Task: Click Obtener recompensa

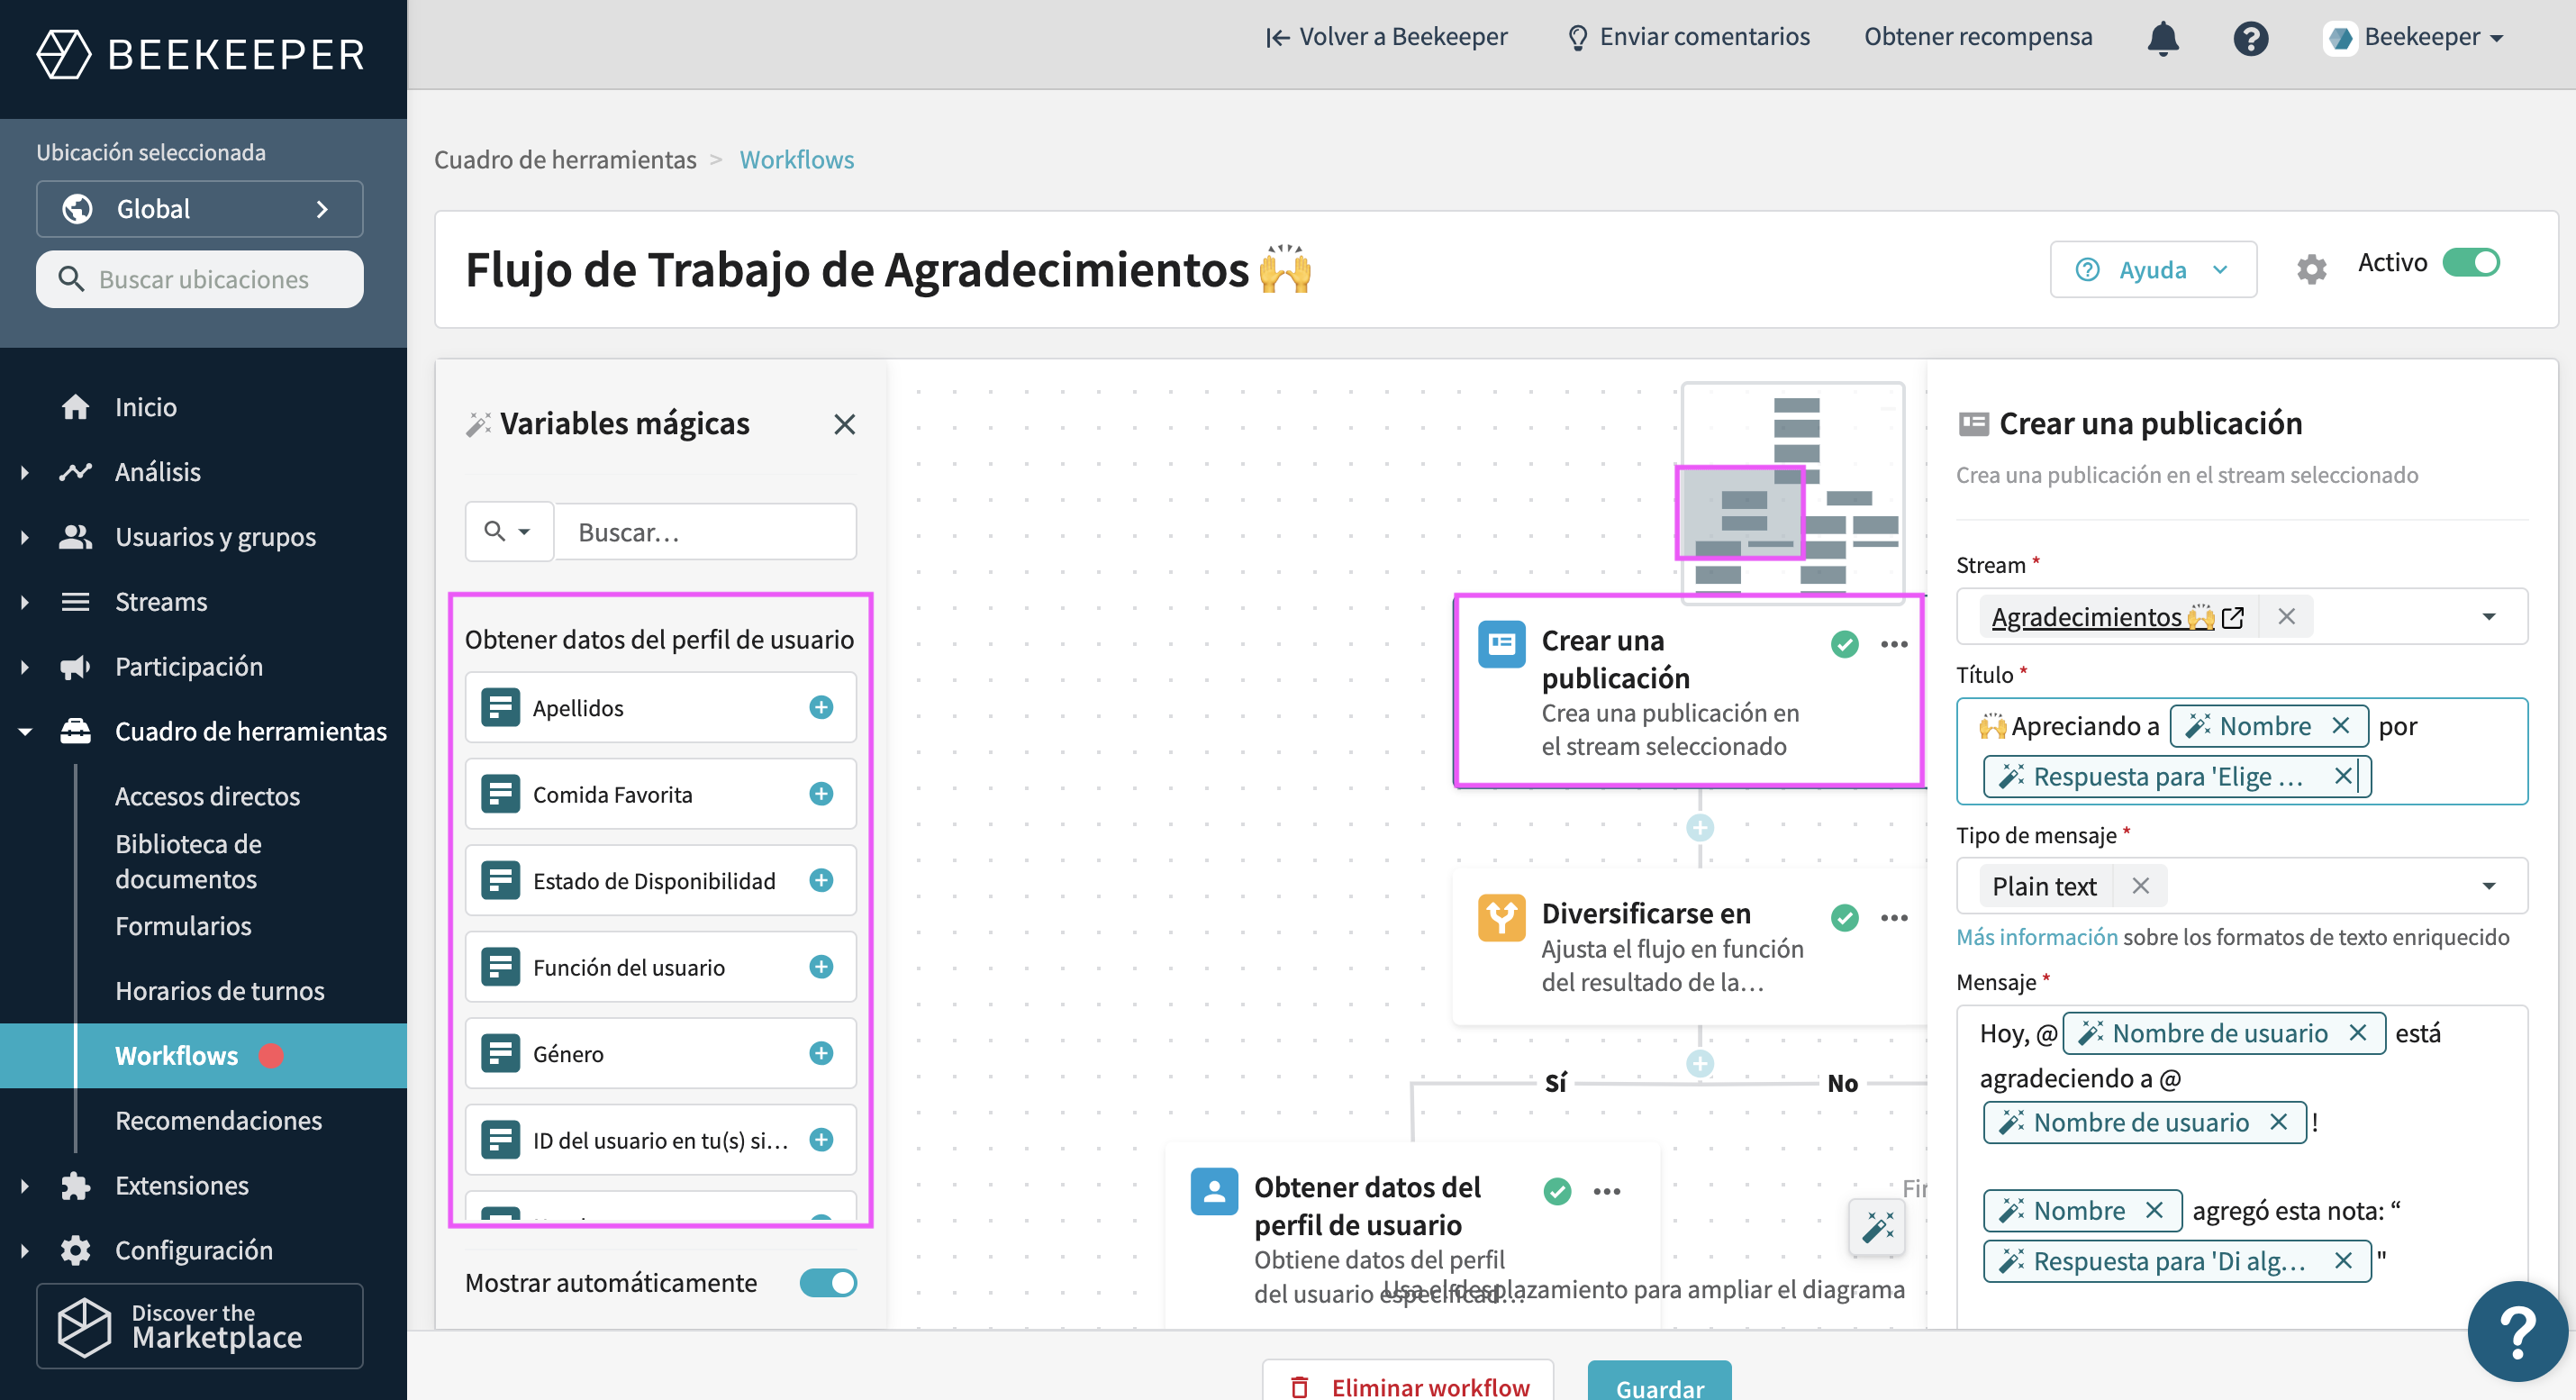Action: click(1978, 37)
